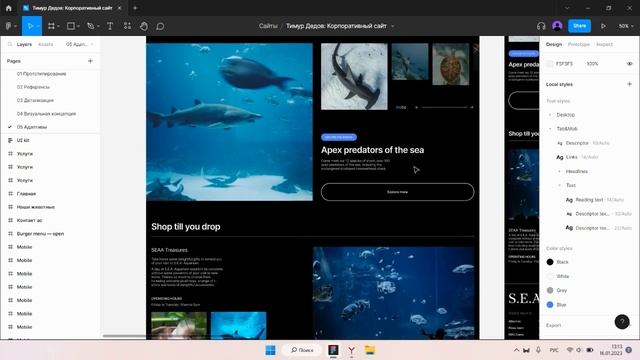Expand the Headlines styles group
This screenshot has height=360, width=640.
pyautogui.click(x=559, y=171)
